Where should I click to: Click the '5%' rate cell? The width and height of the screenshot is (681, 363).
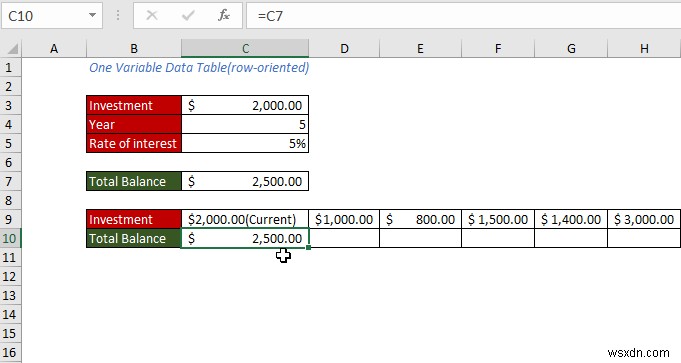click(245, 144)
